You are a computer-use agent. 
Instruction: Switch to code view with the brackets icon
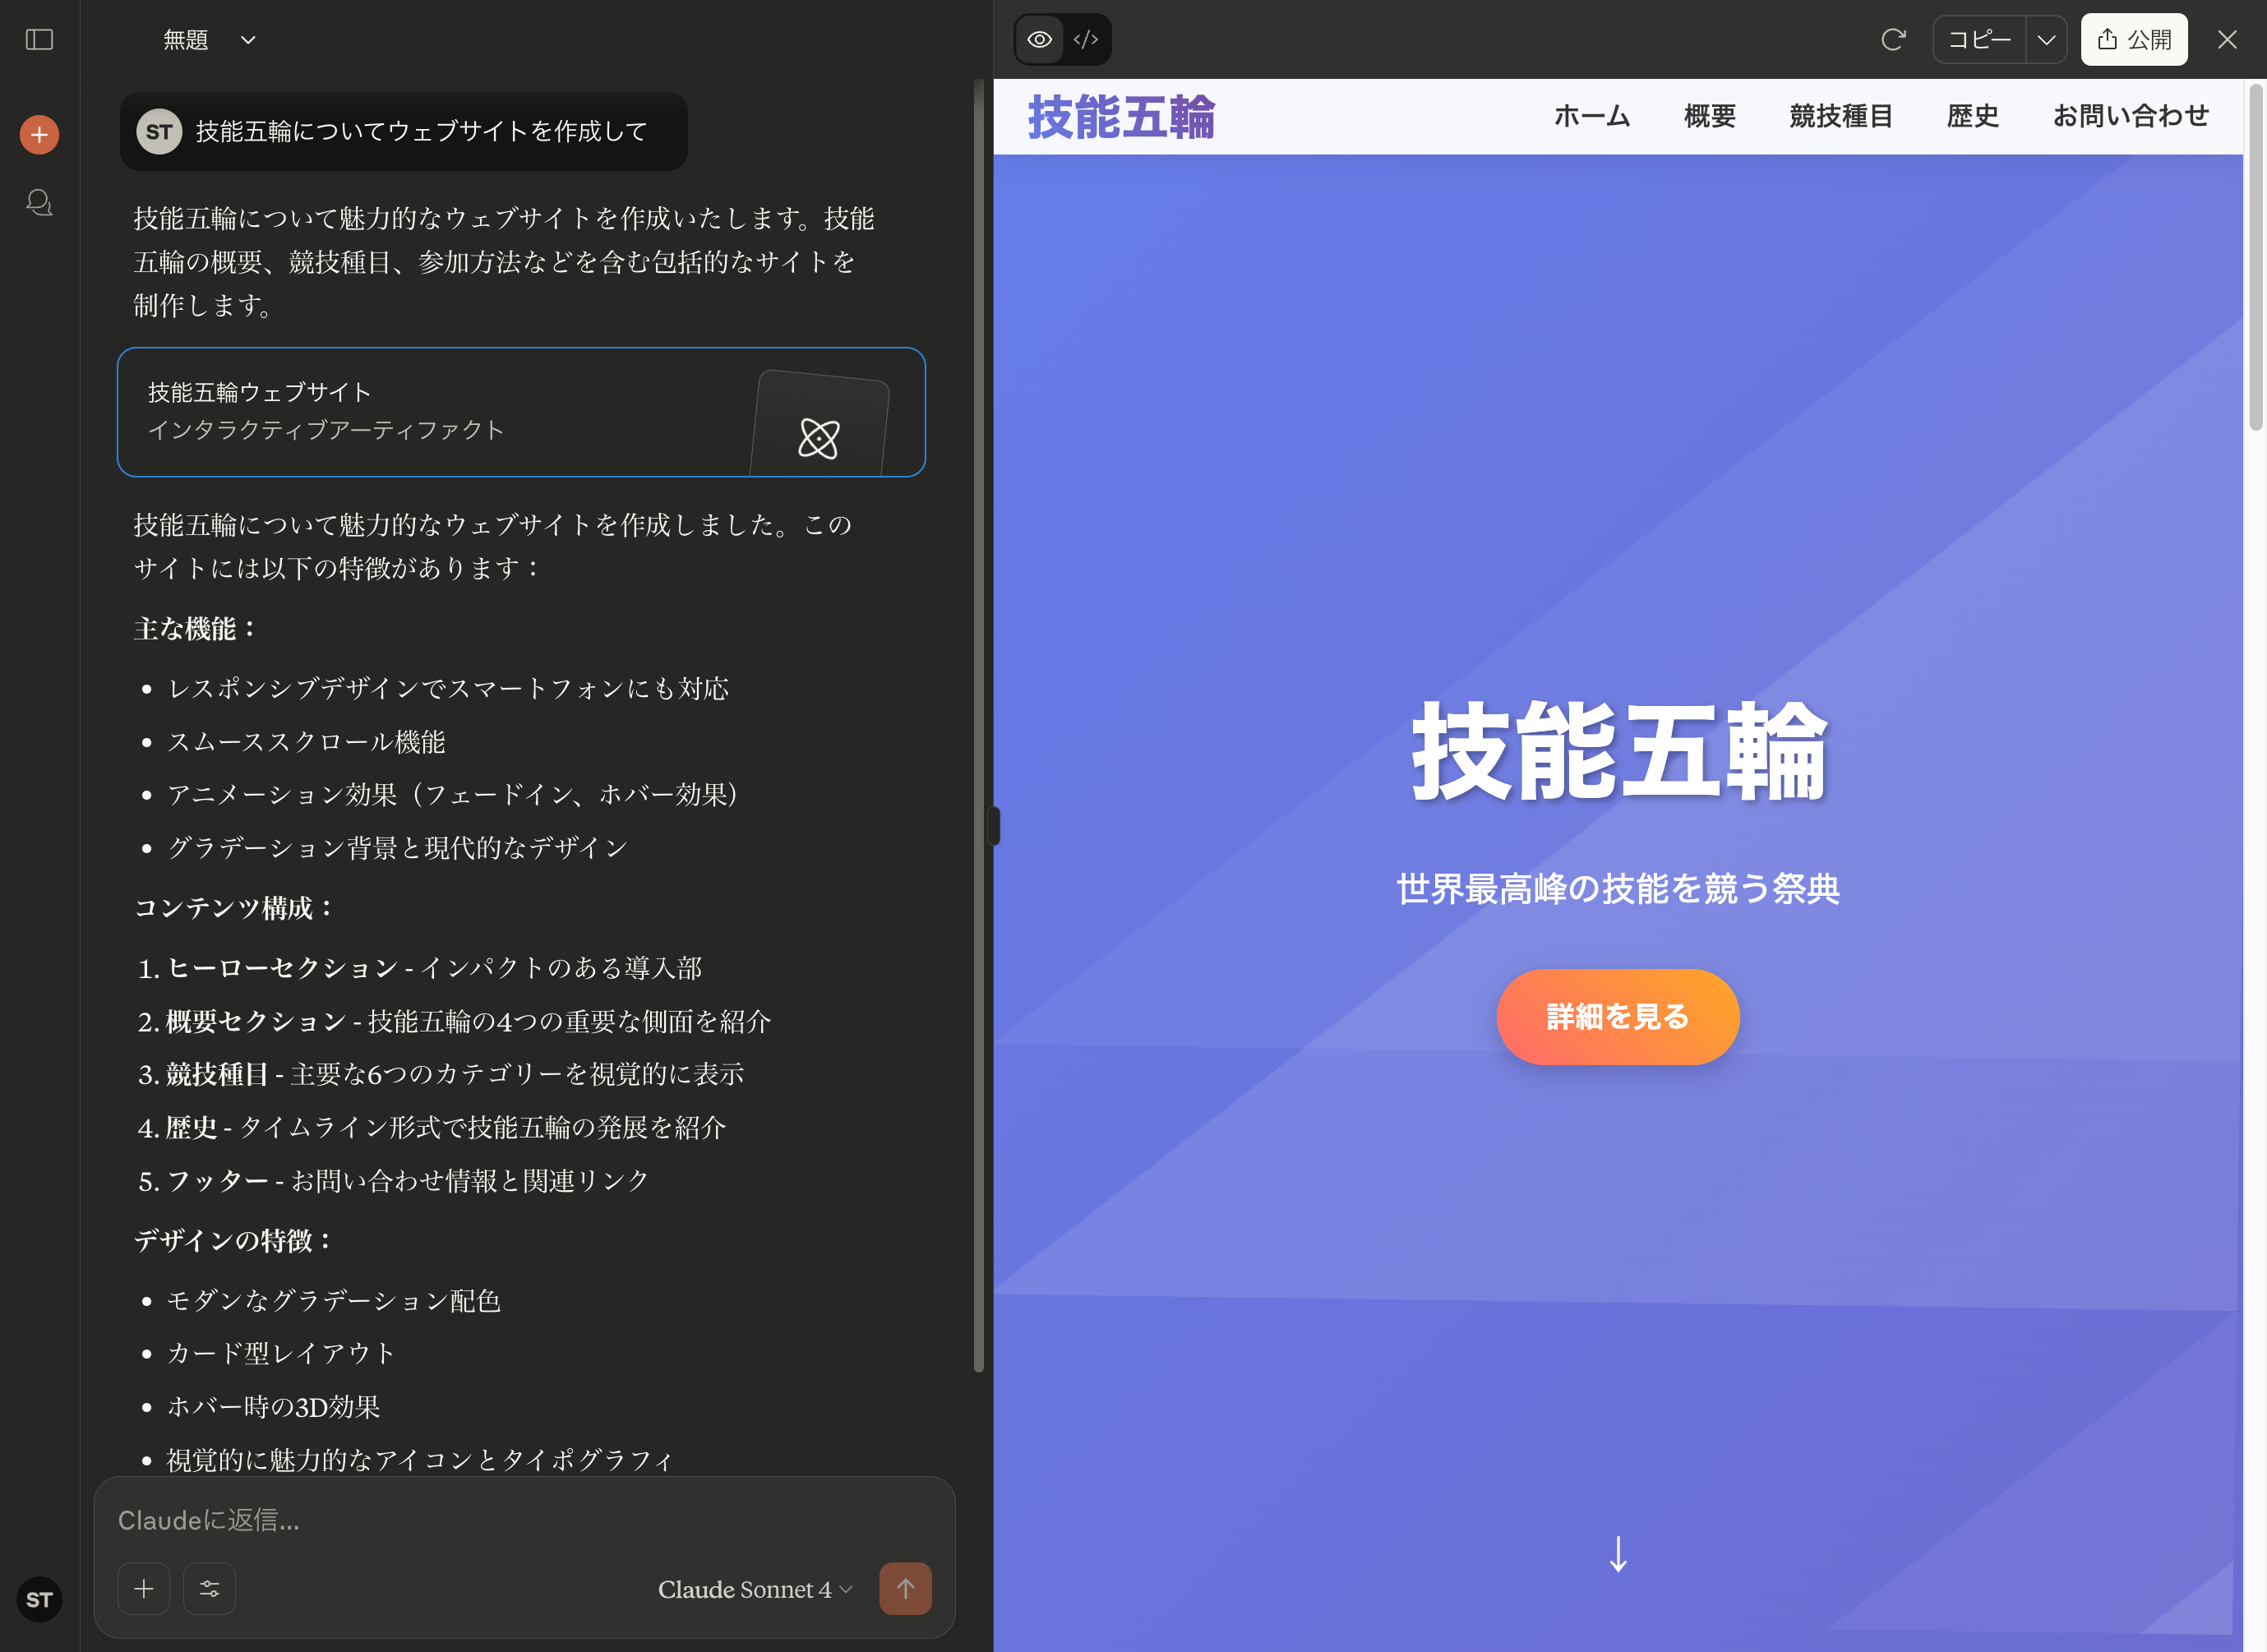[x=1086, y=40]
